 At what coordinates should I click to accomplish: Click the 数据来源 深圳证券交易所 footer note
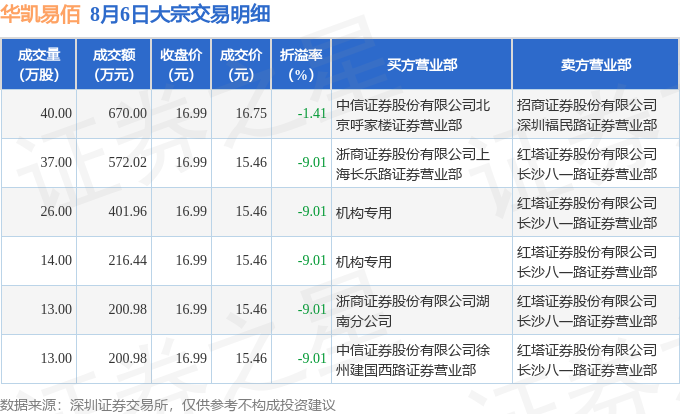coord(168,405)
